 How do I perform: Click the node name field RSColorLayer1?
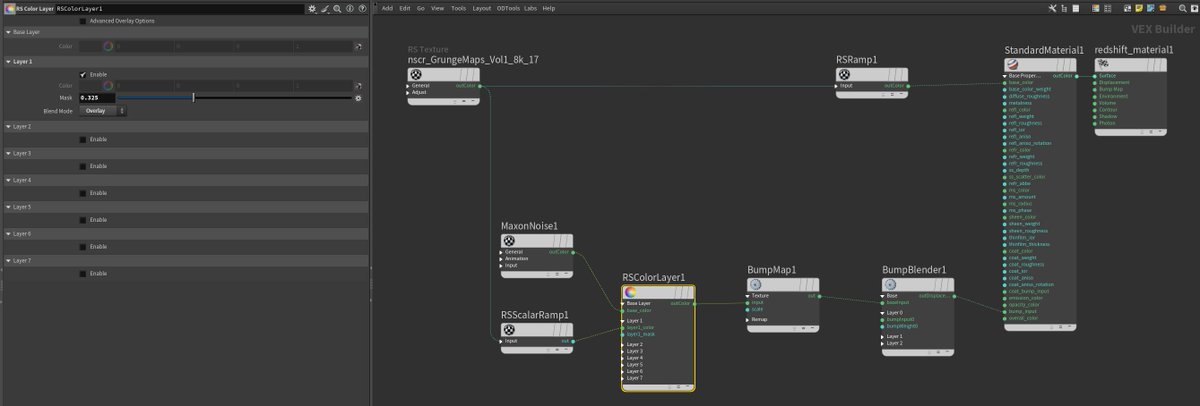pyautogui.click(x=180, y=8)
